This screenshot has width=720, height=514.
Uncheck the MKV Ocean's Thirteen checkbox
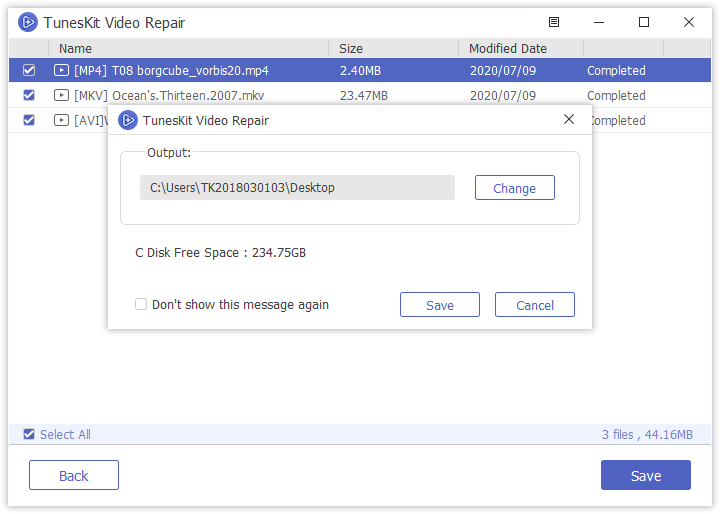(29, 95)
